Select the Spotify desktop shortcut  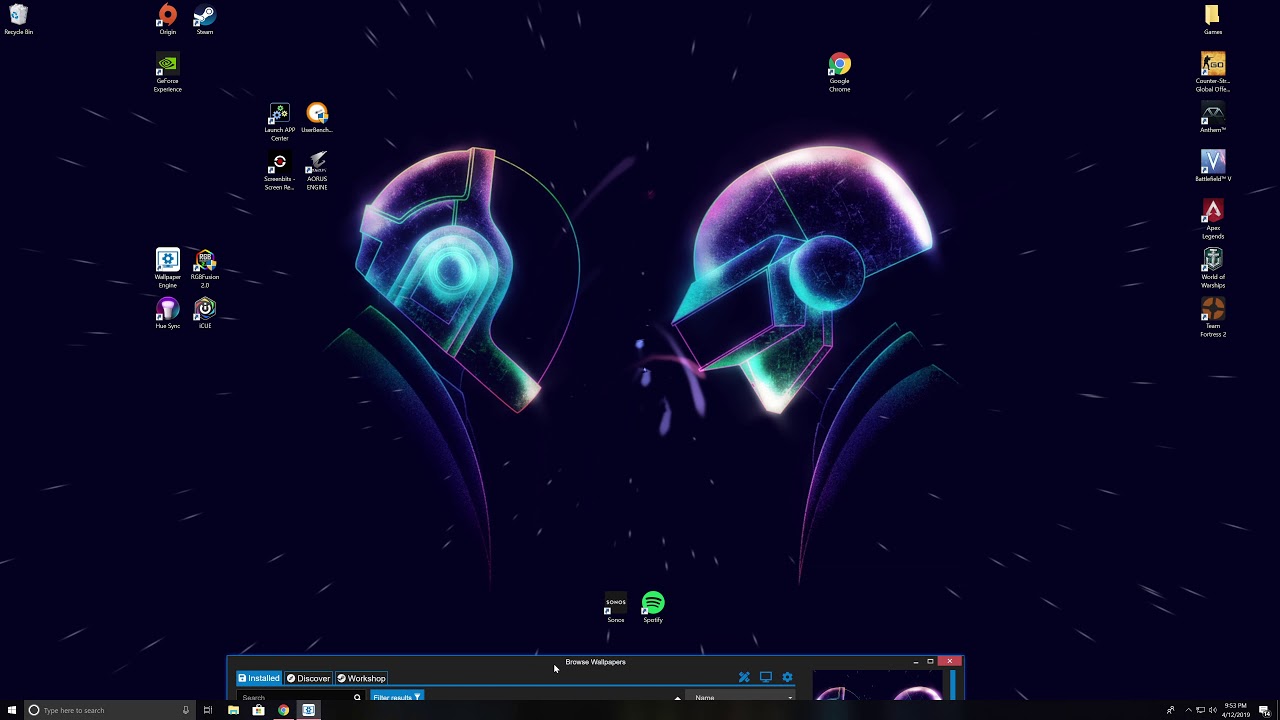(x=653, y=608)
